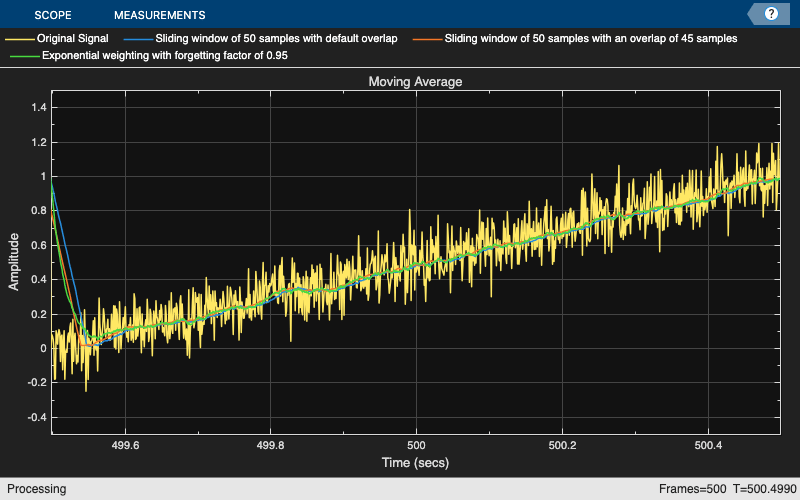Click the Amplitude y-axis label

[14, 261]
